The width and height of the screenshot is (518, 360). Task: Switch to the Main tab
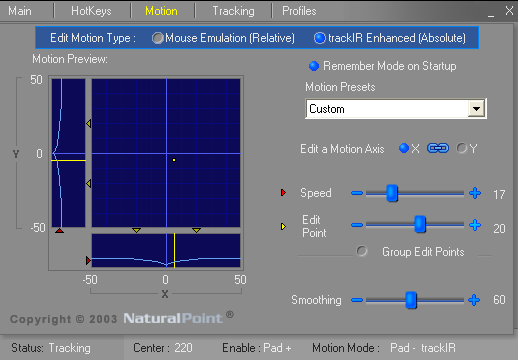[x=20, y=11]
